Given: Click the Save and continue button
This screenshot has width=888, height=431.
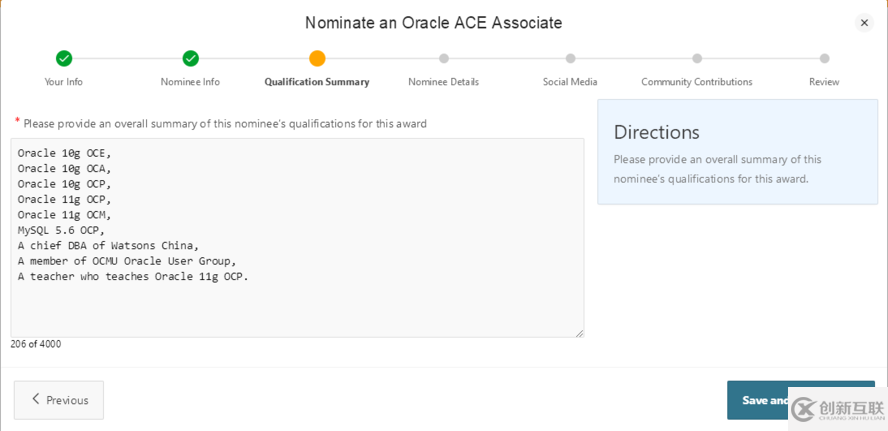Looking at the screenshot, I should (x=801, y=400).
